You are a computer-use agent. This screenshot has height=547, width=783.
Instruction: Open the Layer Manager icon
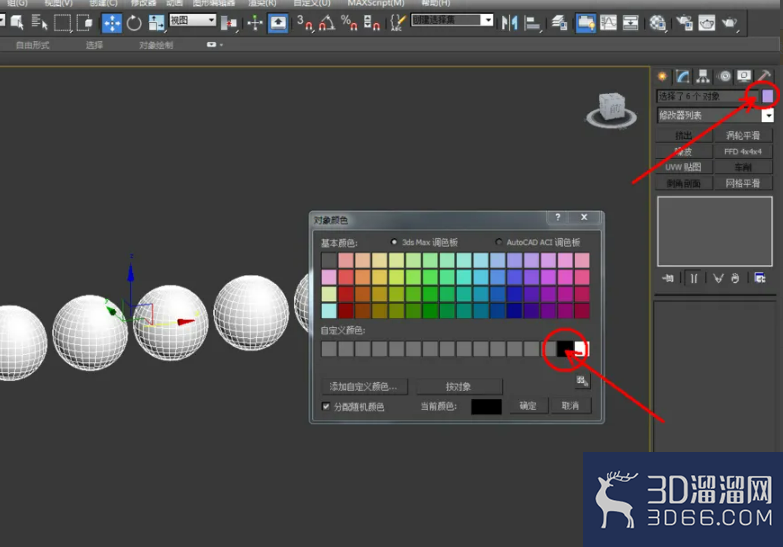tap(559, 23)
